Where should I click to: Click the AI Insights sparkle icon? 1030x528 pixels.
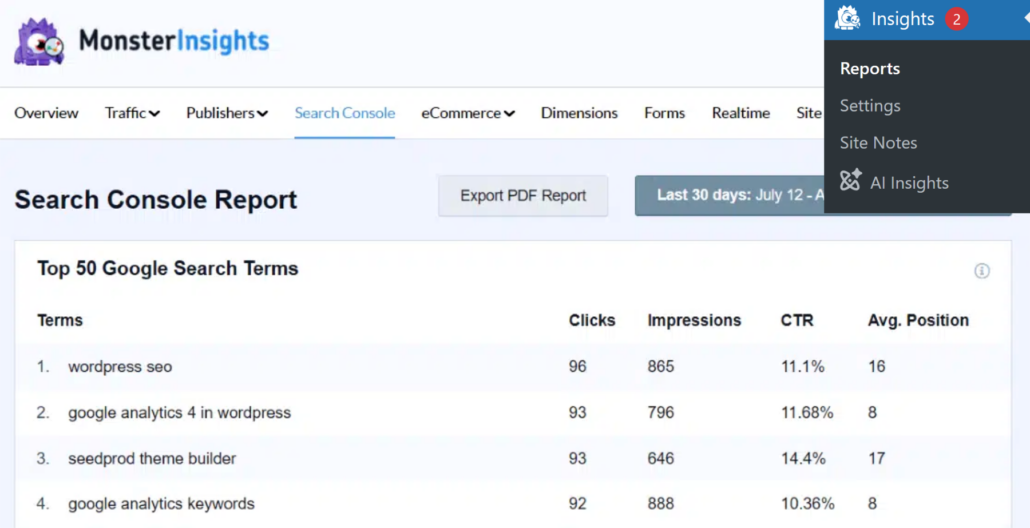(x=851, y=181)
